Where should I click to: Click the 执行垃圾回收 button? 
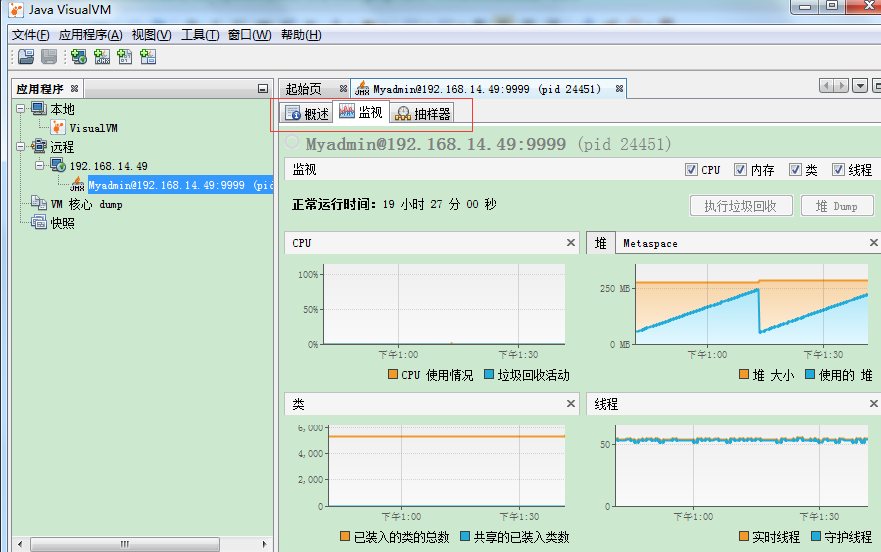[x=741, y=206]
